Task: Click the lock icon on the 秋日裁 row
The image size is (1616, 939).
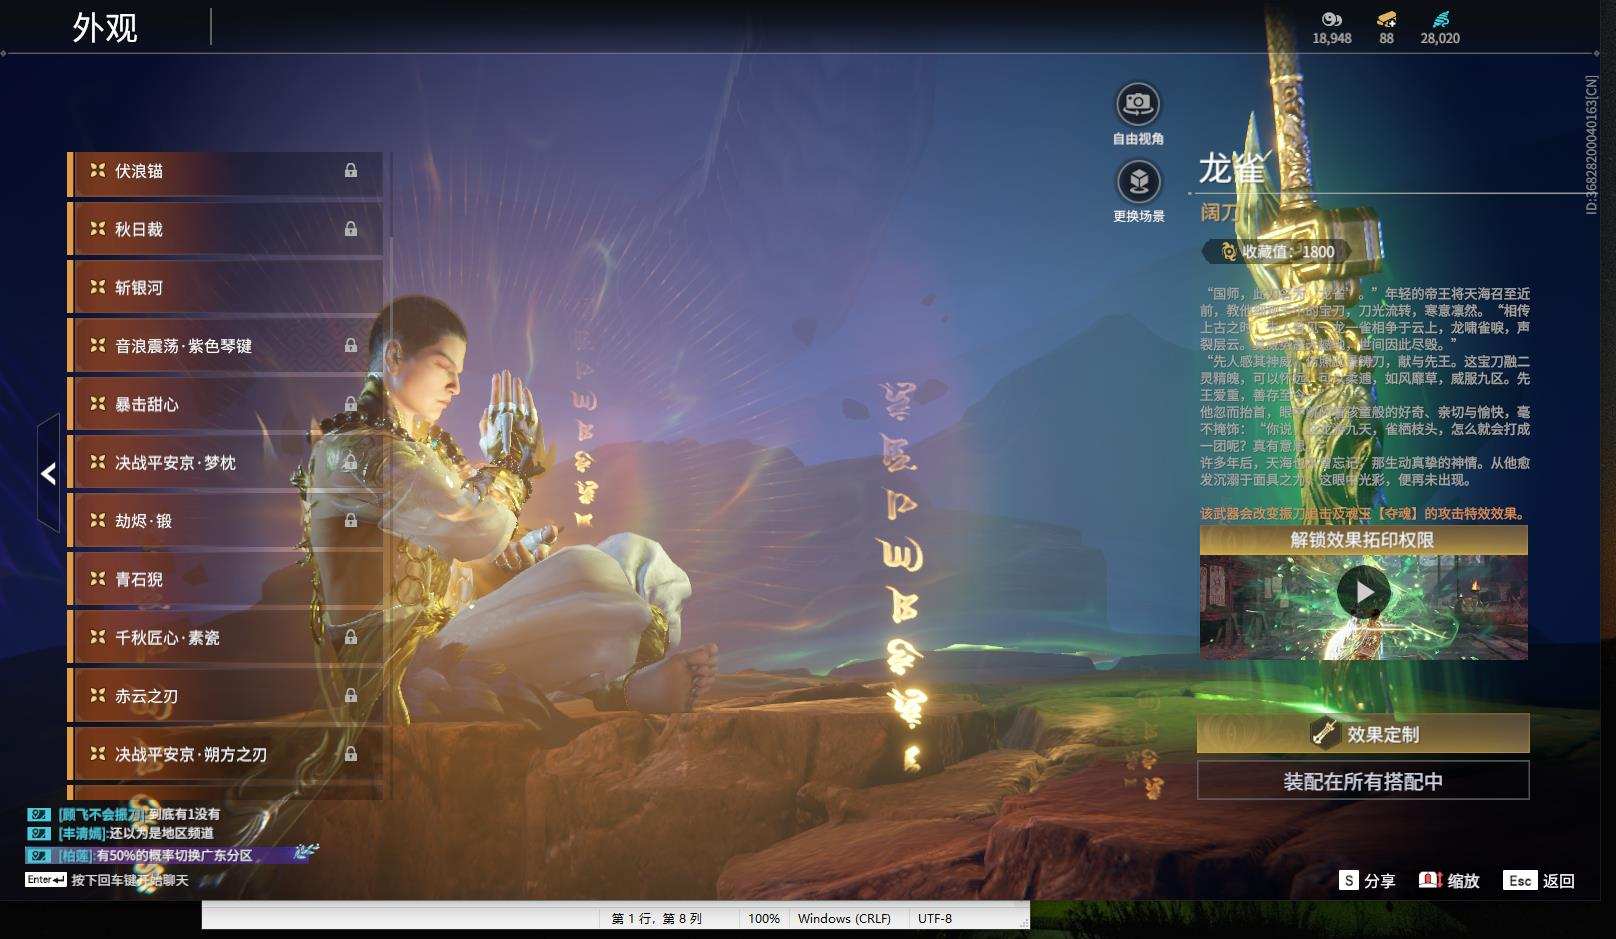Action: tap(351, 229)
